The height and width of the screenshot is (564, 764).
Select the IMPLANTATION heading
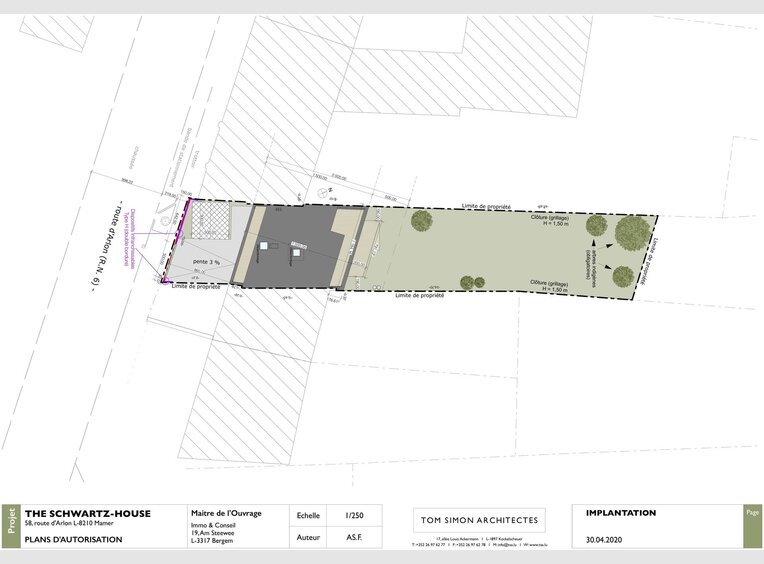(x=620, y=513)
